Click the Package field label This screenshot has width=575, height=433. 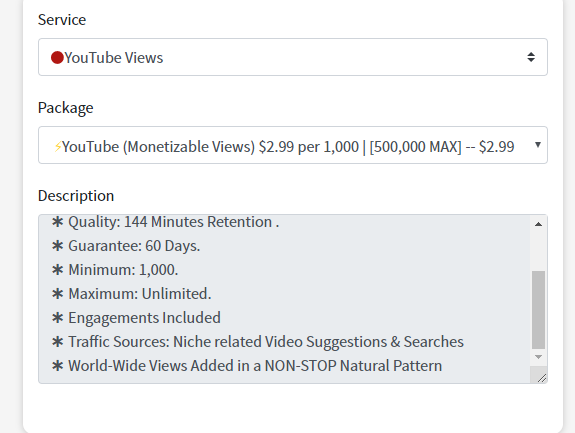click(x=66, y=108)
